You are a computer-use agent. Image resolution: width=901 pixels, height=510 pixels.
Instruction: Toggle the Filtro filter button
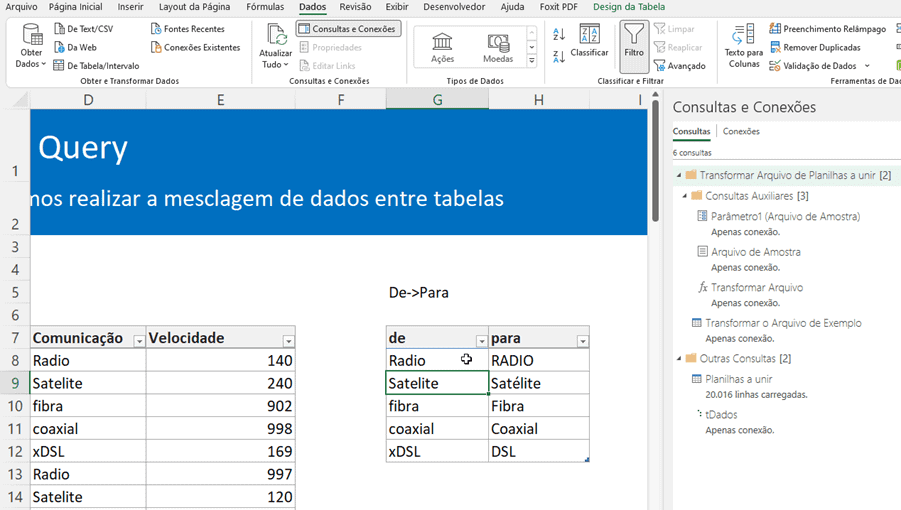(x=634, y=46)
